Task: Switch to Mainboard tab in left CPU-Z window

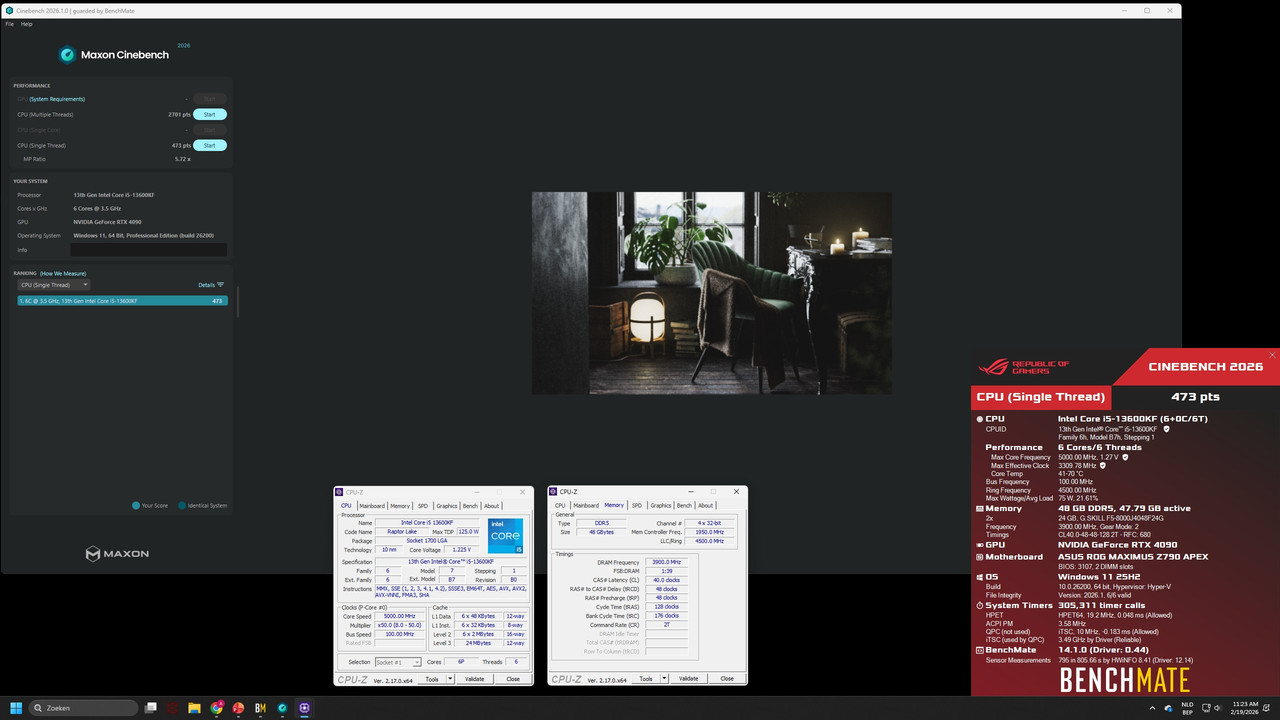Action: click(x=372, y=506)
